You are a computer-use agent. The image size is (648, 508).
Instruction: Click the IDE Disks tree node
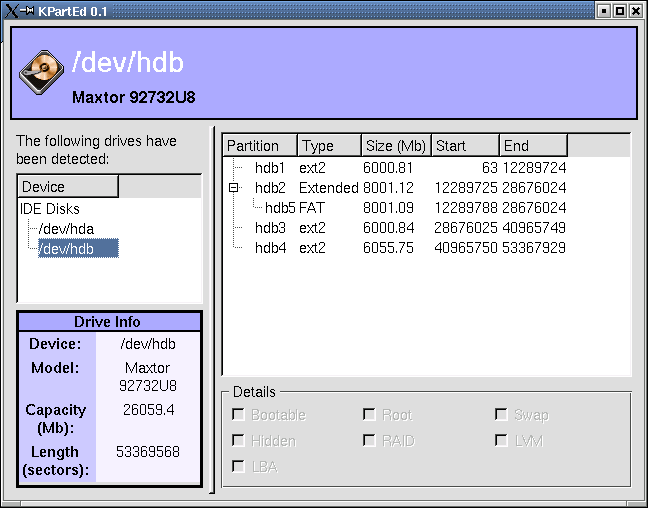pos(50,209)
